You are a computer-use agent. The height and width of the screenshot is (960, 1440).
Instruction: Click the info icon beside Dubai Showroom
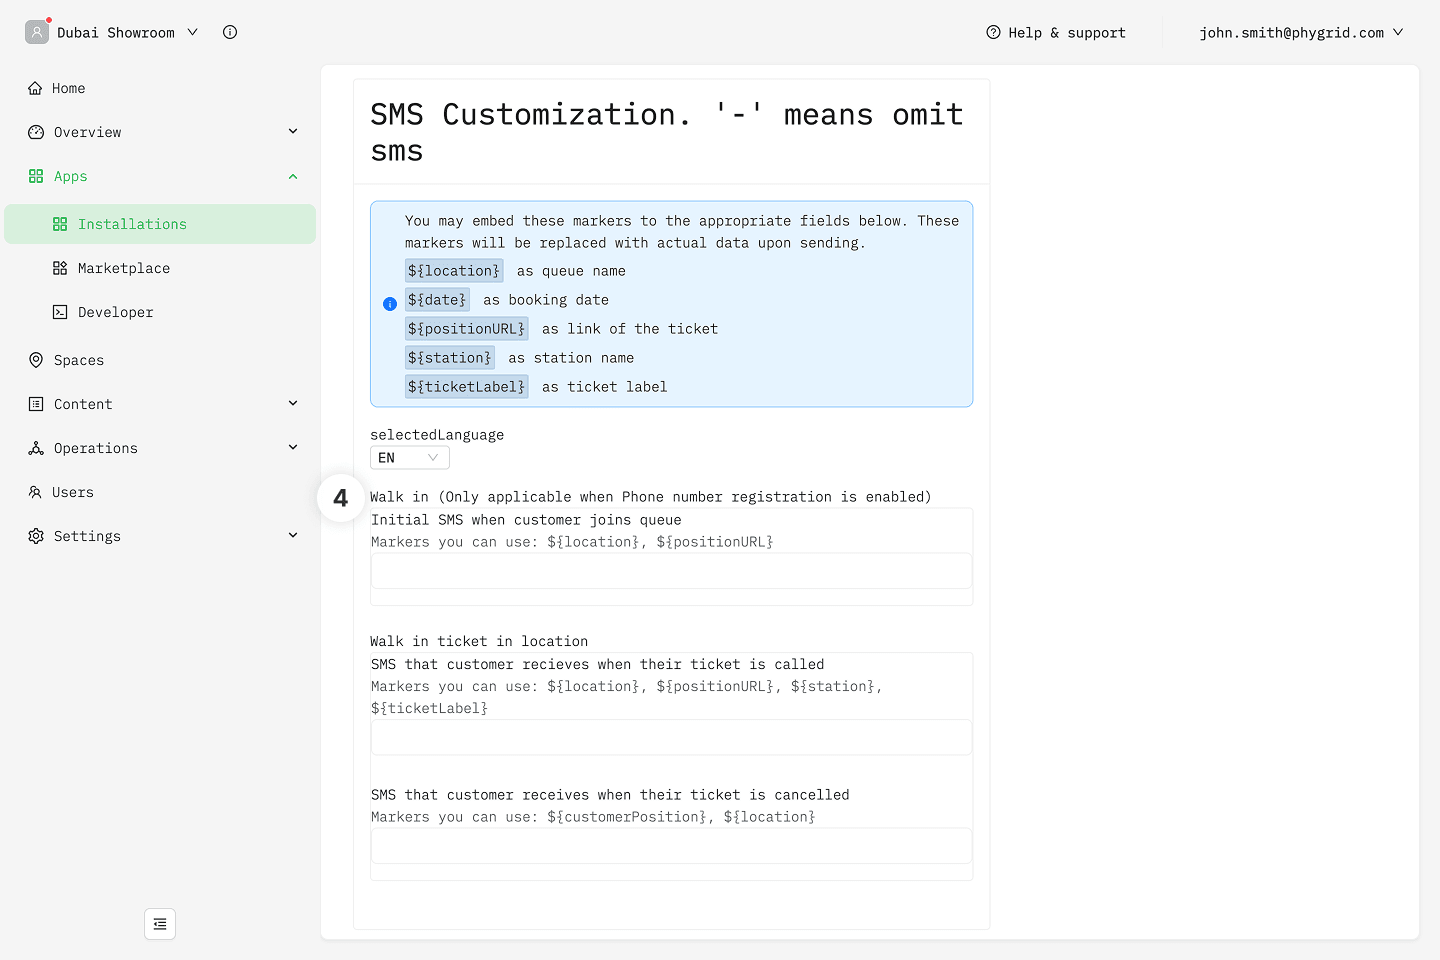230,32
